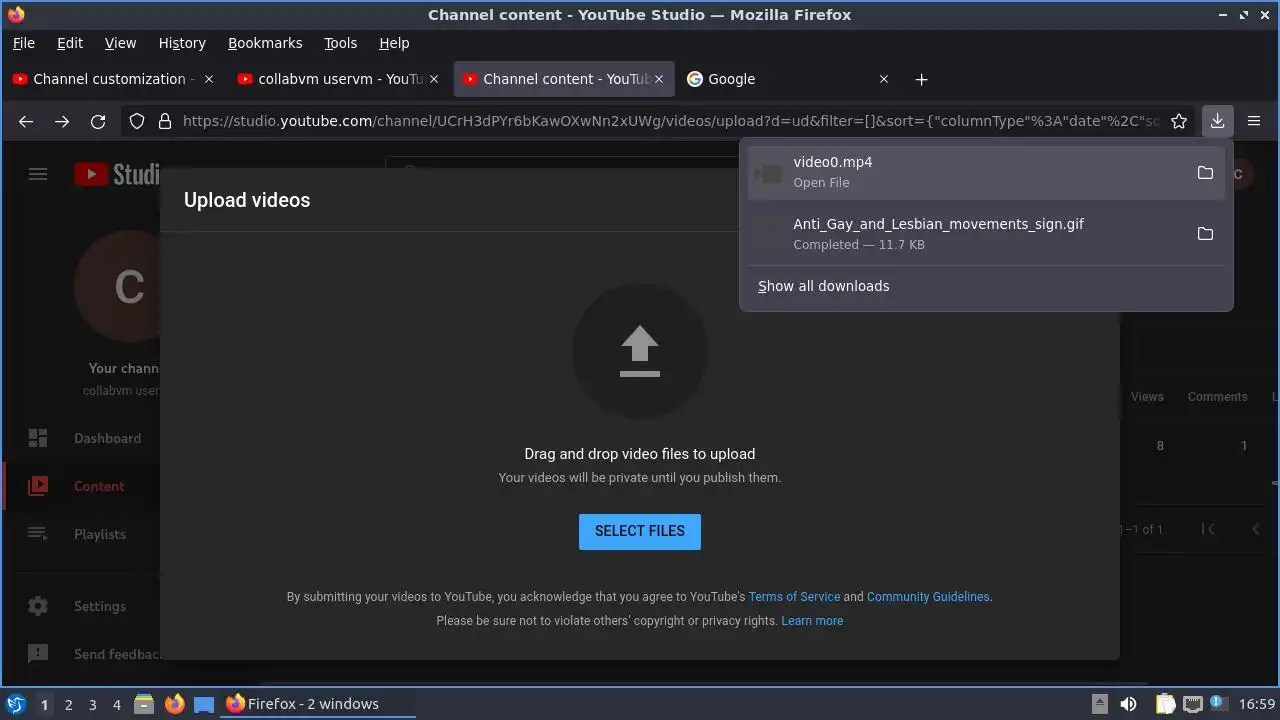This screenshot has height=720, width=1280.
Task: Close the Channel content tab
Action: (x=658, y=79)
